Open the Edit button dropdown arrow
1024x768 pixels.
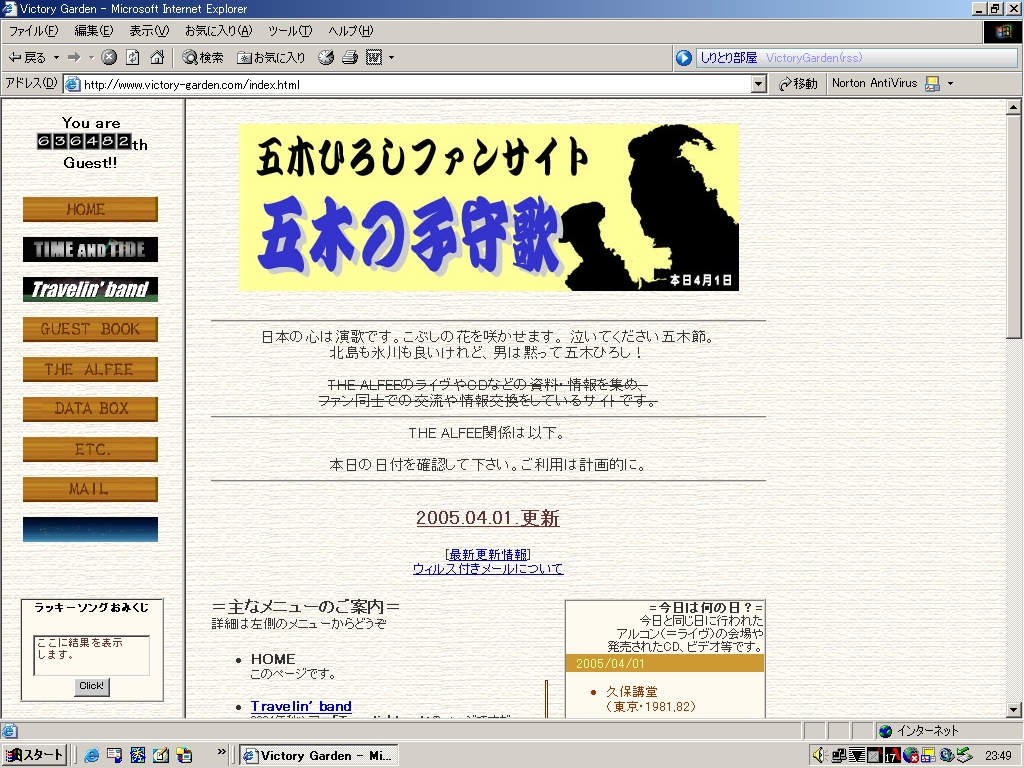coord(391,57)
